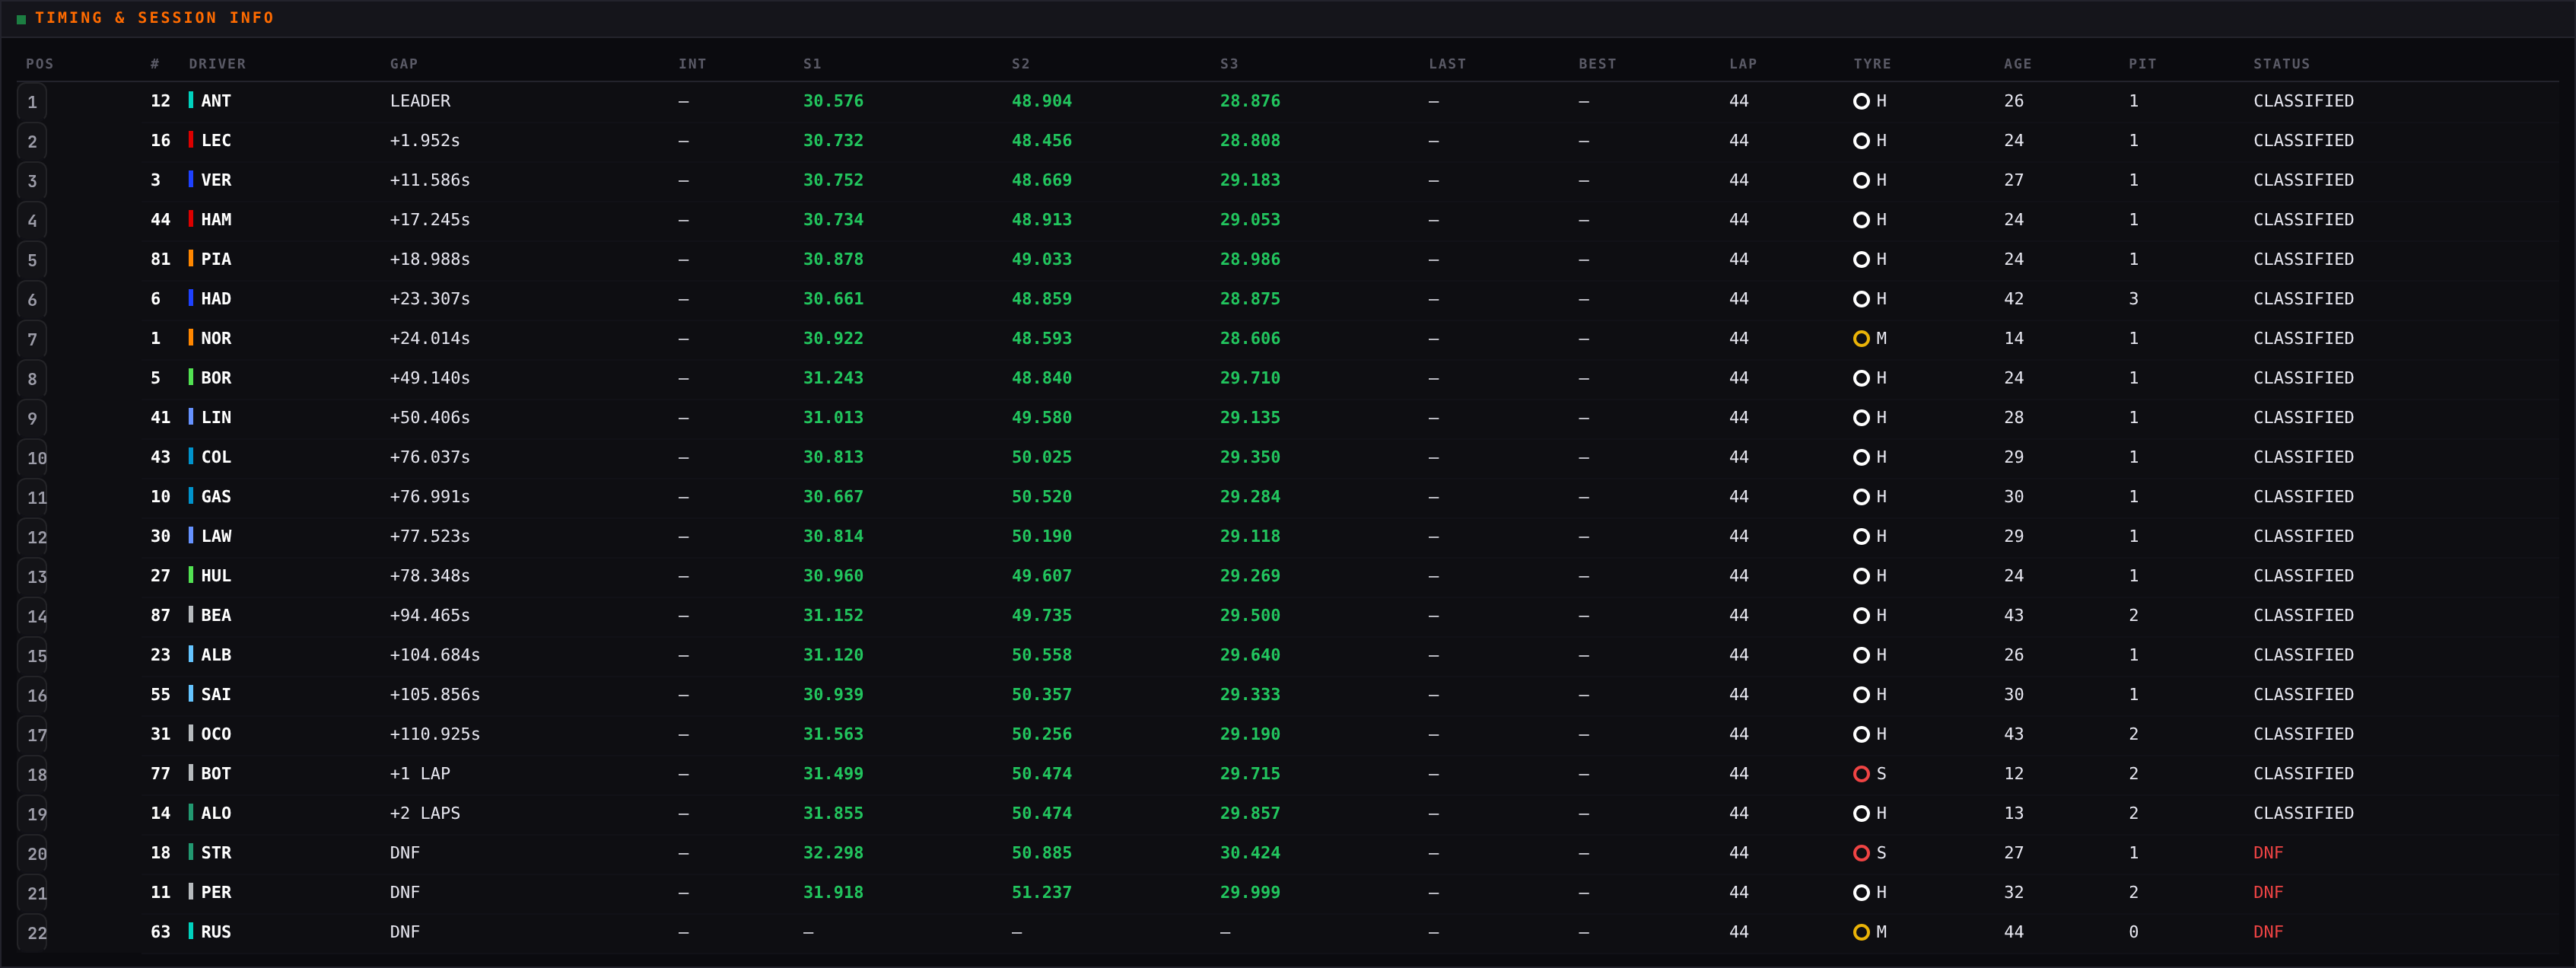Viewport: 2576px width, 968px height.
Task: Click the position 1 badge
Action: pos(32,102)
